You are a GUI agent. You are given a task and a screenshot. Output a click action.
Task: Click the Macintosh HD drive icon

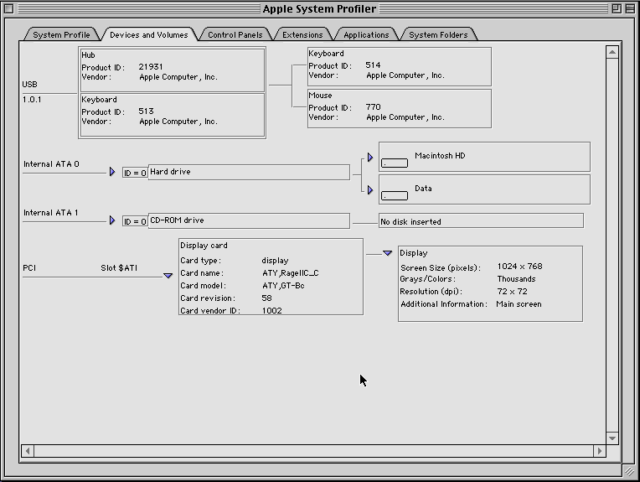point(394,163)
